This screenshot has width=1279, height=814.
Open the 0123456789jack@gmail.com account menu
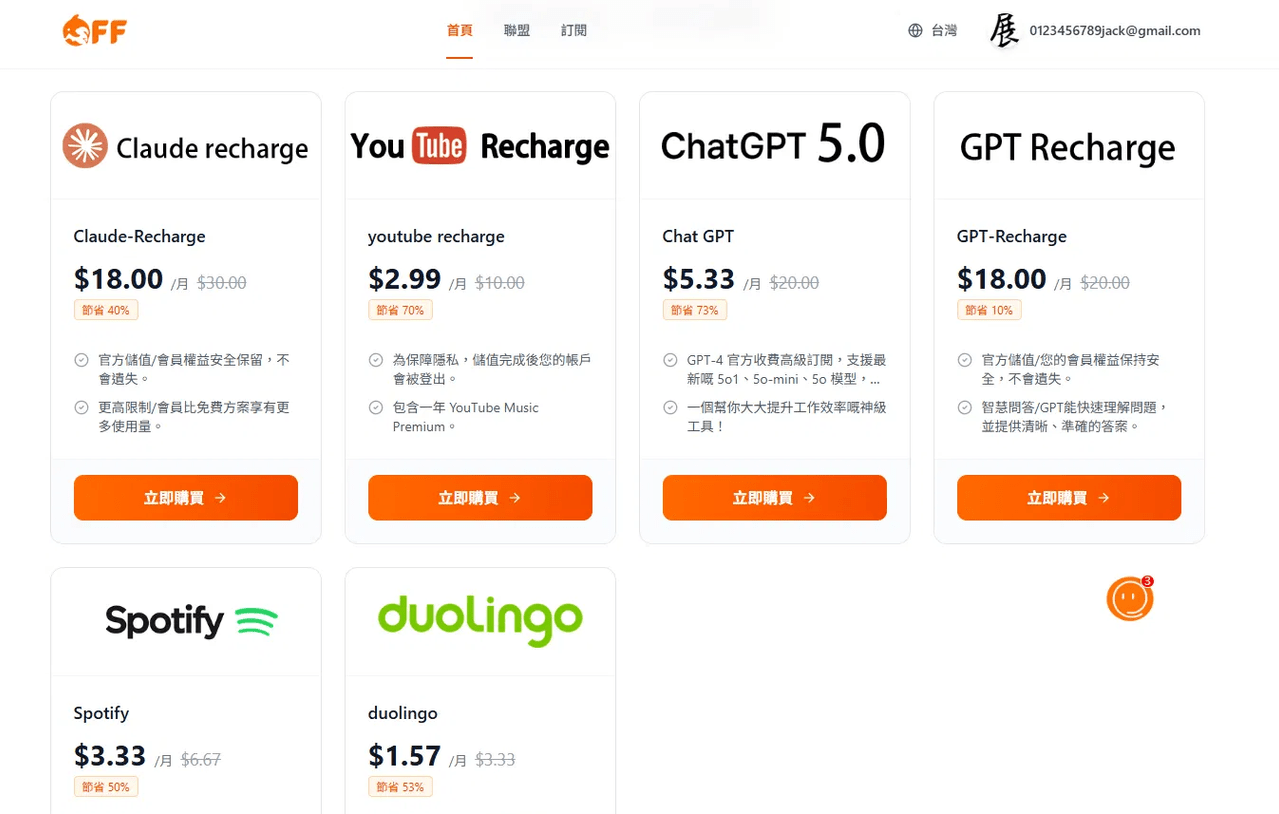point(1114,31)
